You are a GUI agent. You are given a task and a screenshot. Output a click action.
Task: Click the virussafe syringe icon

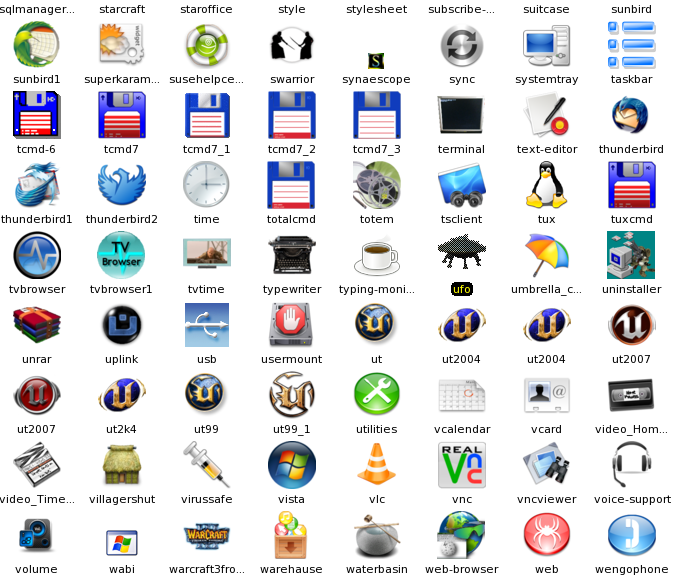point(206,465)
